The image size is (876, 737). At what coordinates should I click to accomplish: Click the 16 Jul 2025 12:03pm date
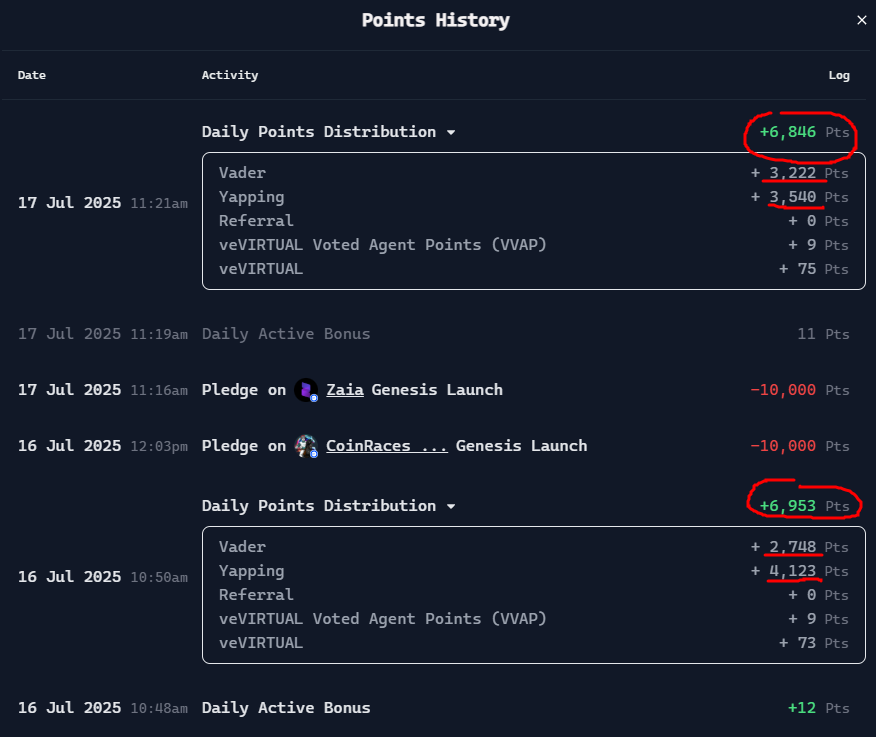[x=103, y=446]
